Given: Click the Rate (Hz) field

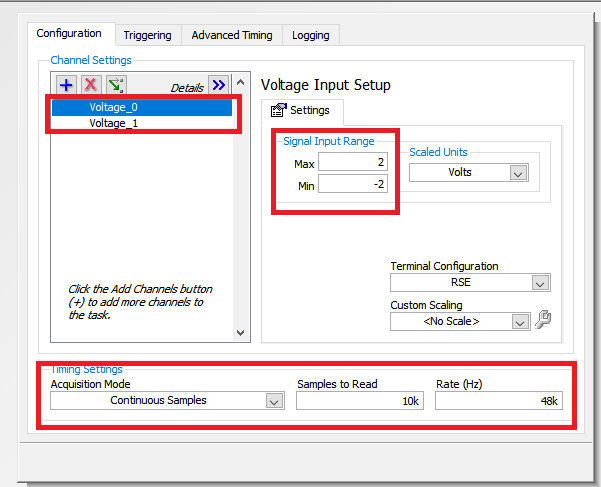Looking at the screenshot, I should pyautogui.click(x=499, y=401).
